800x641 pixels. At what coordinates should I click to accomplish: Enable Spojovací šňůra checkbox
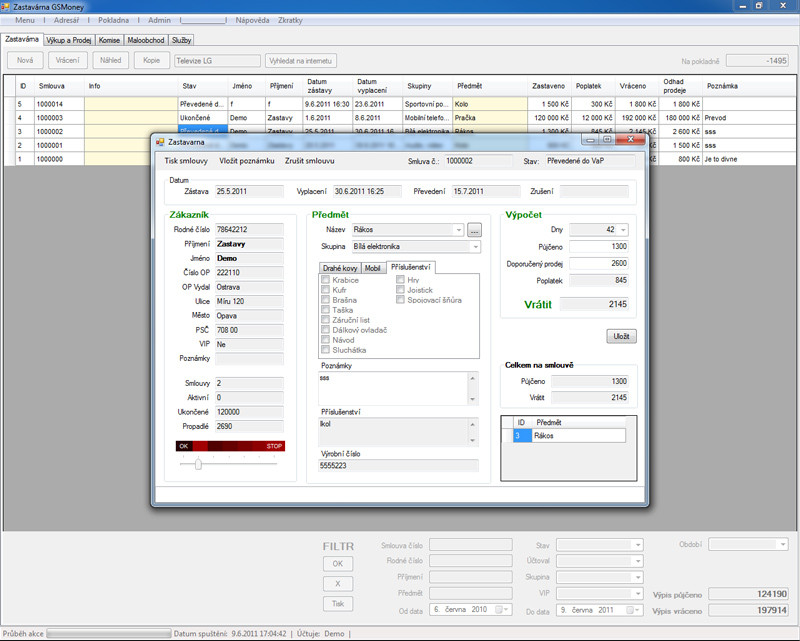(401, 300)
